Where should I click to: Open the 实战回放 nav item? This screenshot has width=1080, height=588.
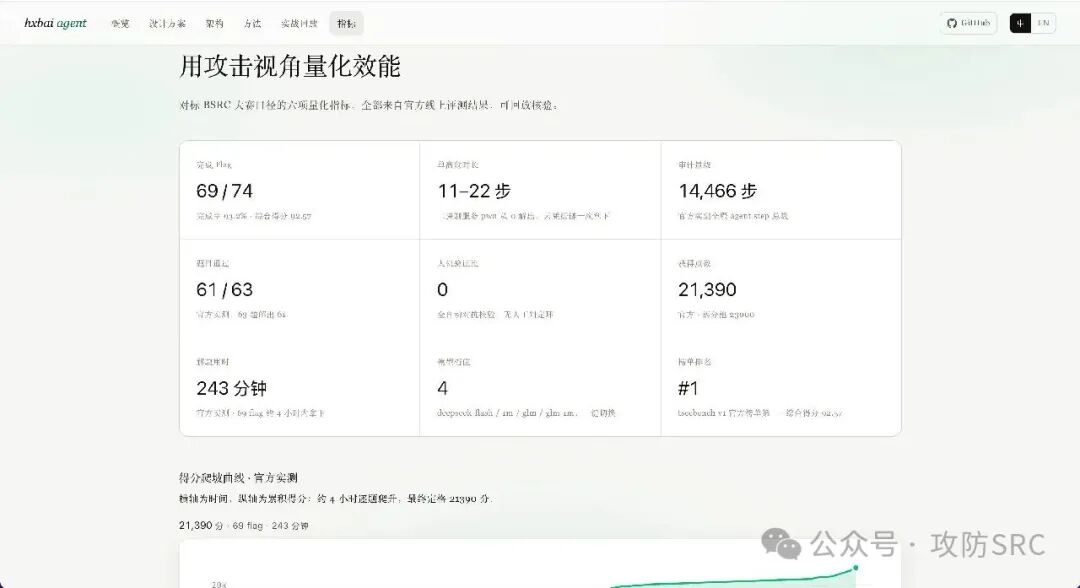point(299,23)
